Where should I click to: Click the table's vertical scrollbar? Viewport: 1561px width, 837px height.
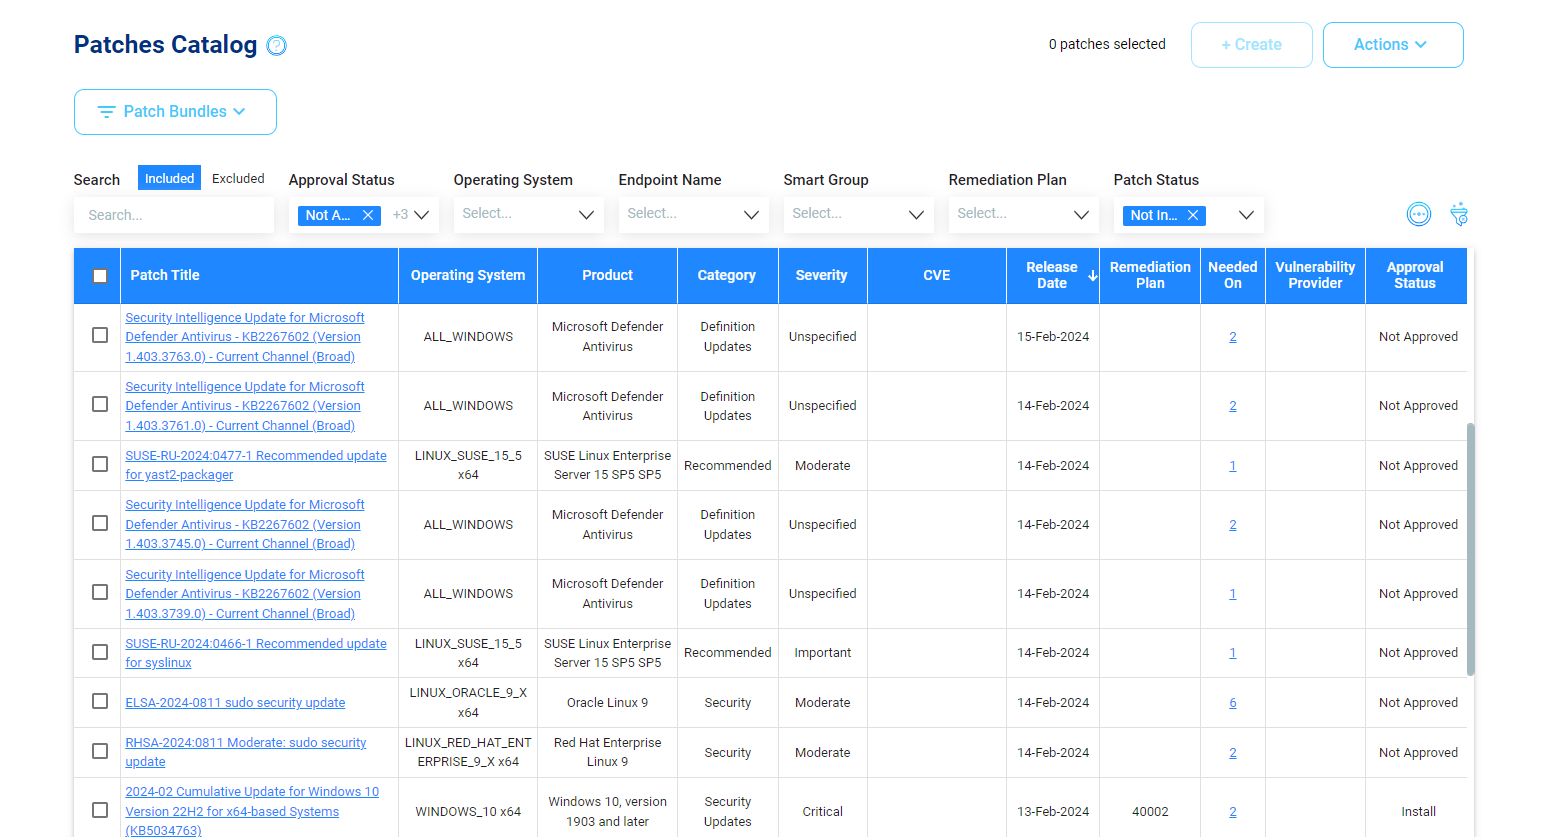1470,549
